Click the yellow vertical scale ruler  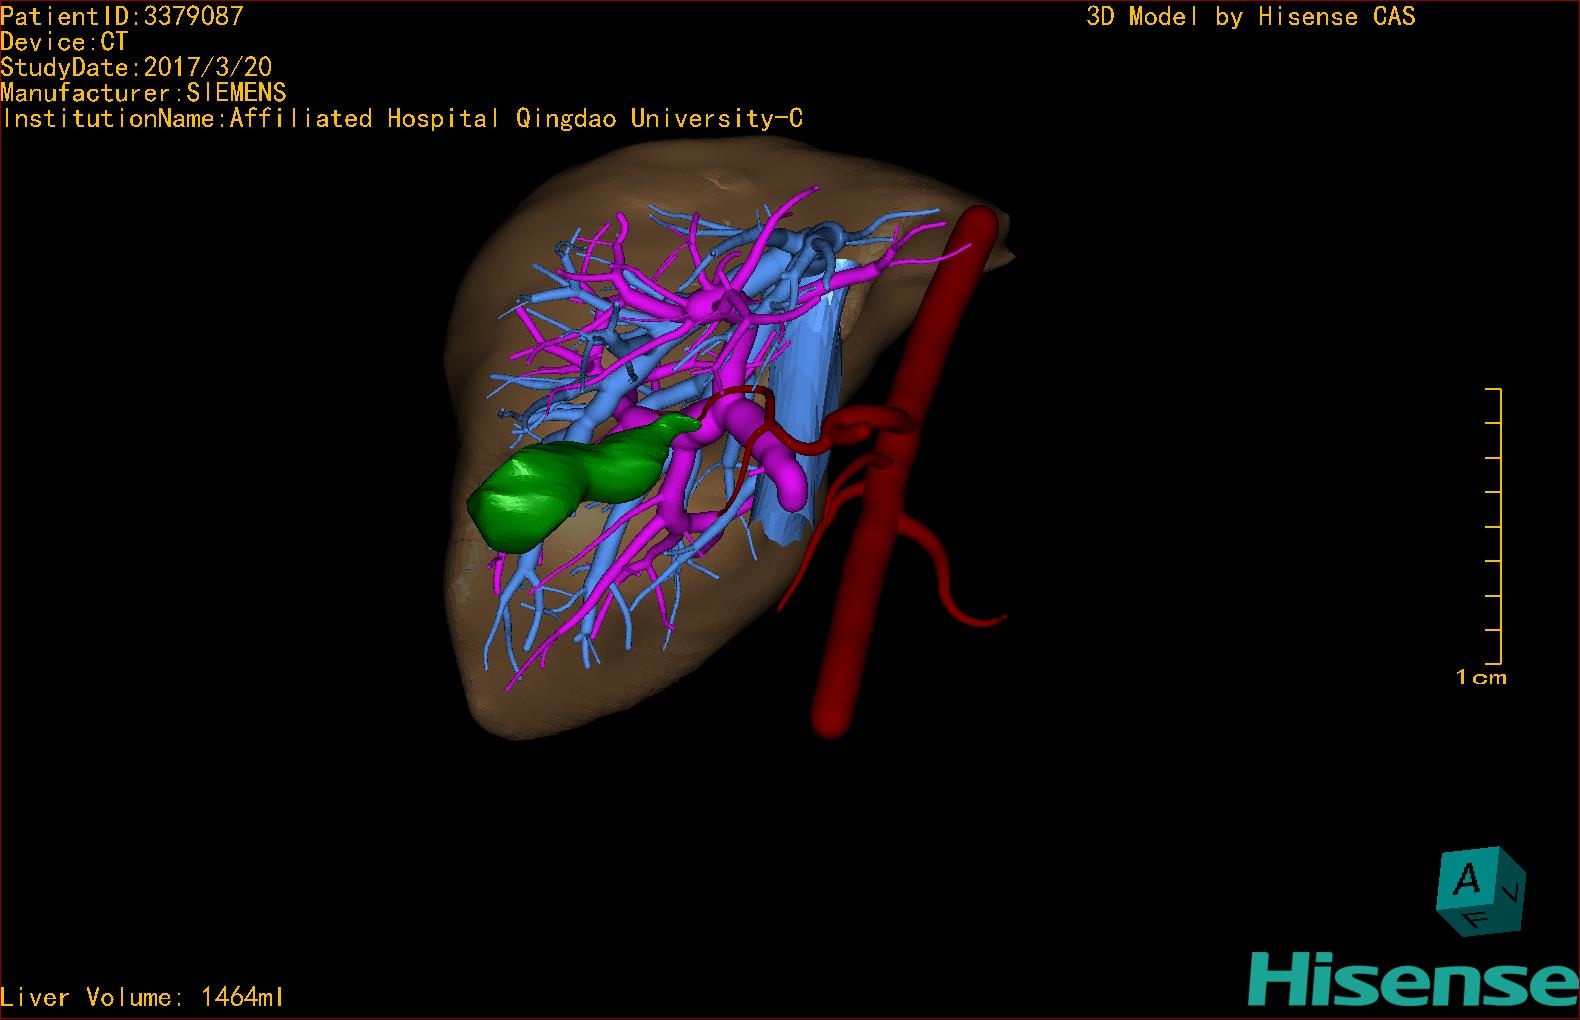tap(1494, 526)
